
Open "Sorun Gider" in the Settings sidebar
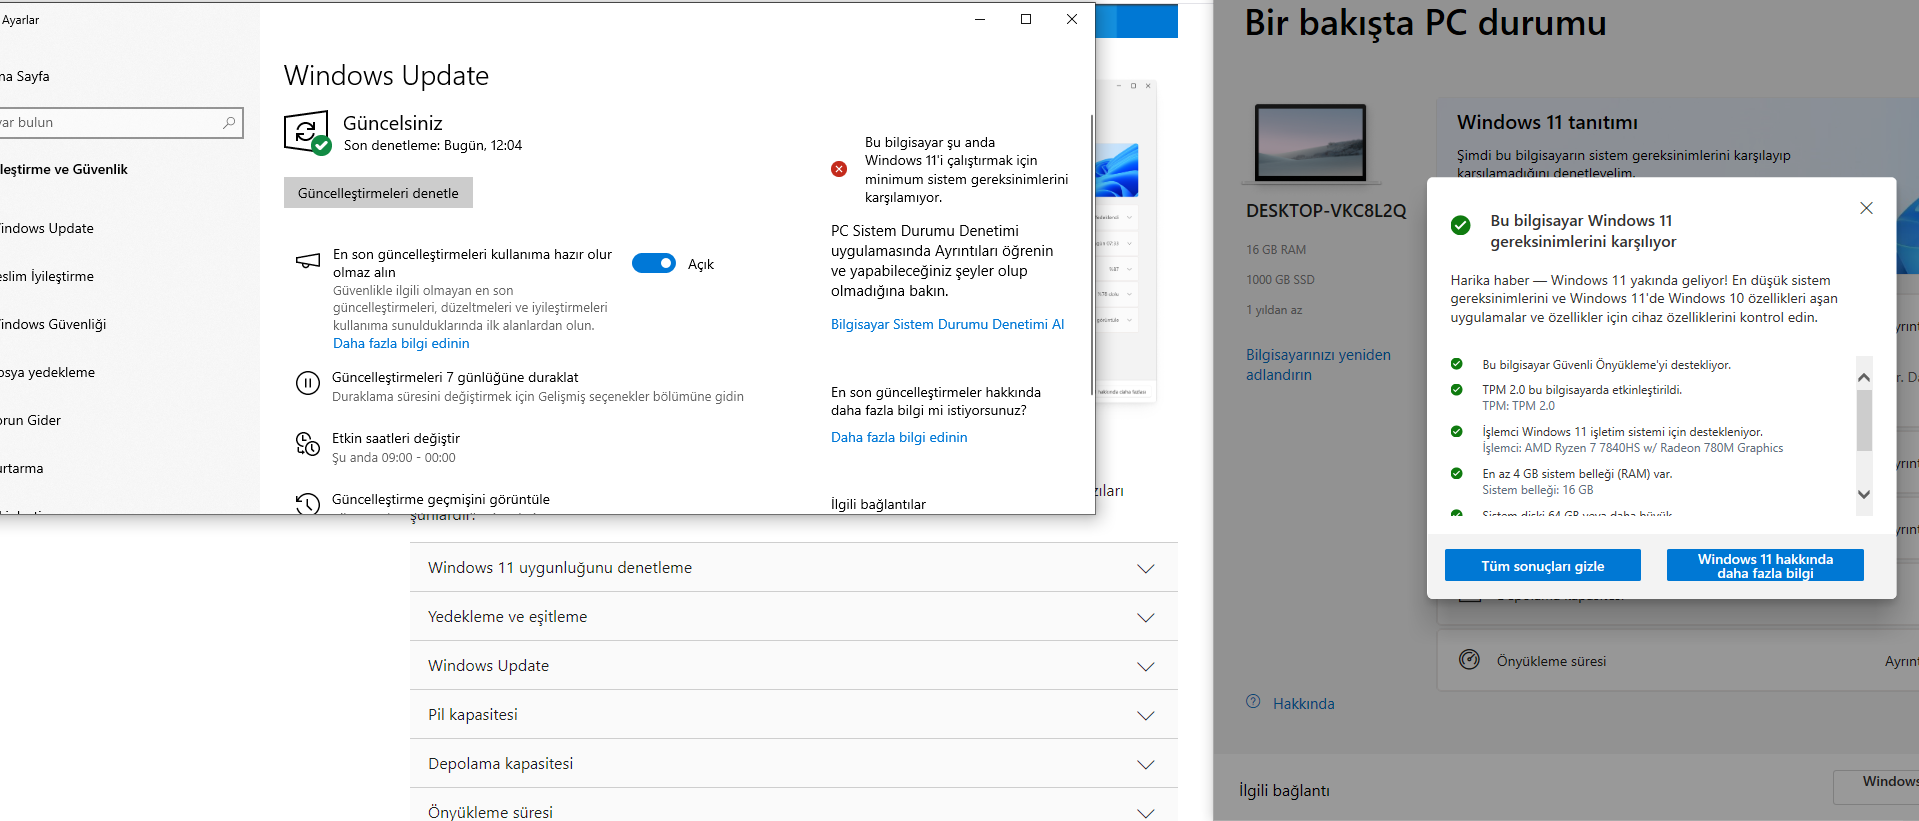pyautogui.click(x=31, y=420)
